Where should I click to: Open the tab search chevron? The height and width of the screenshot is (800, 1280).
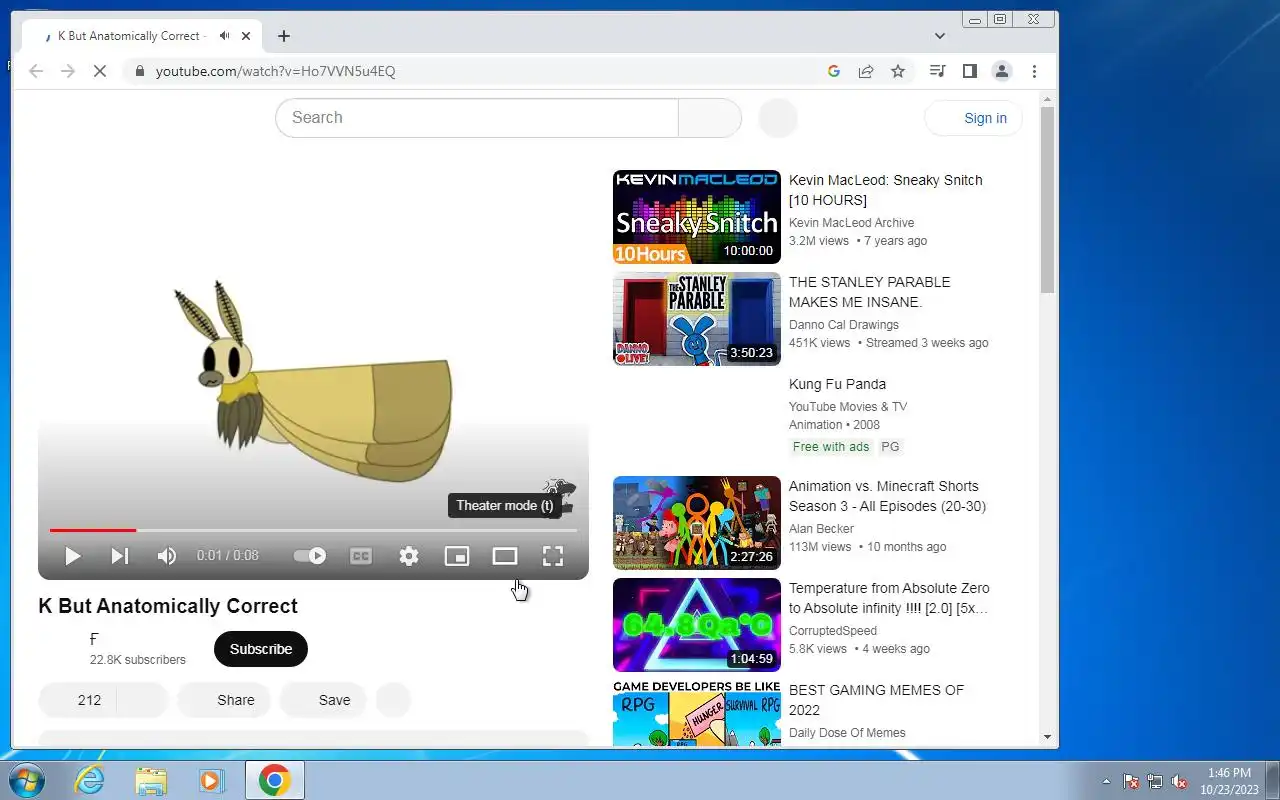(940, 36)
